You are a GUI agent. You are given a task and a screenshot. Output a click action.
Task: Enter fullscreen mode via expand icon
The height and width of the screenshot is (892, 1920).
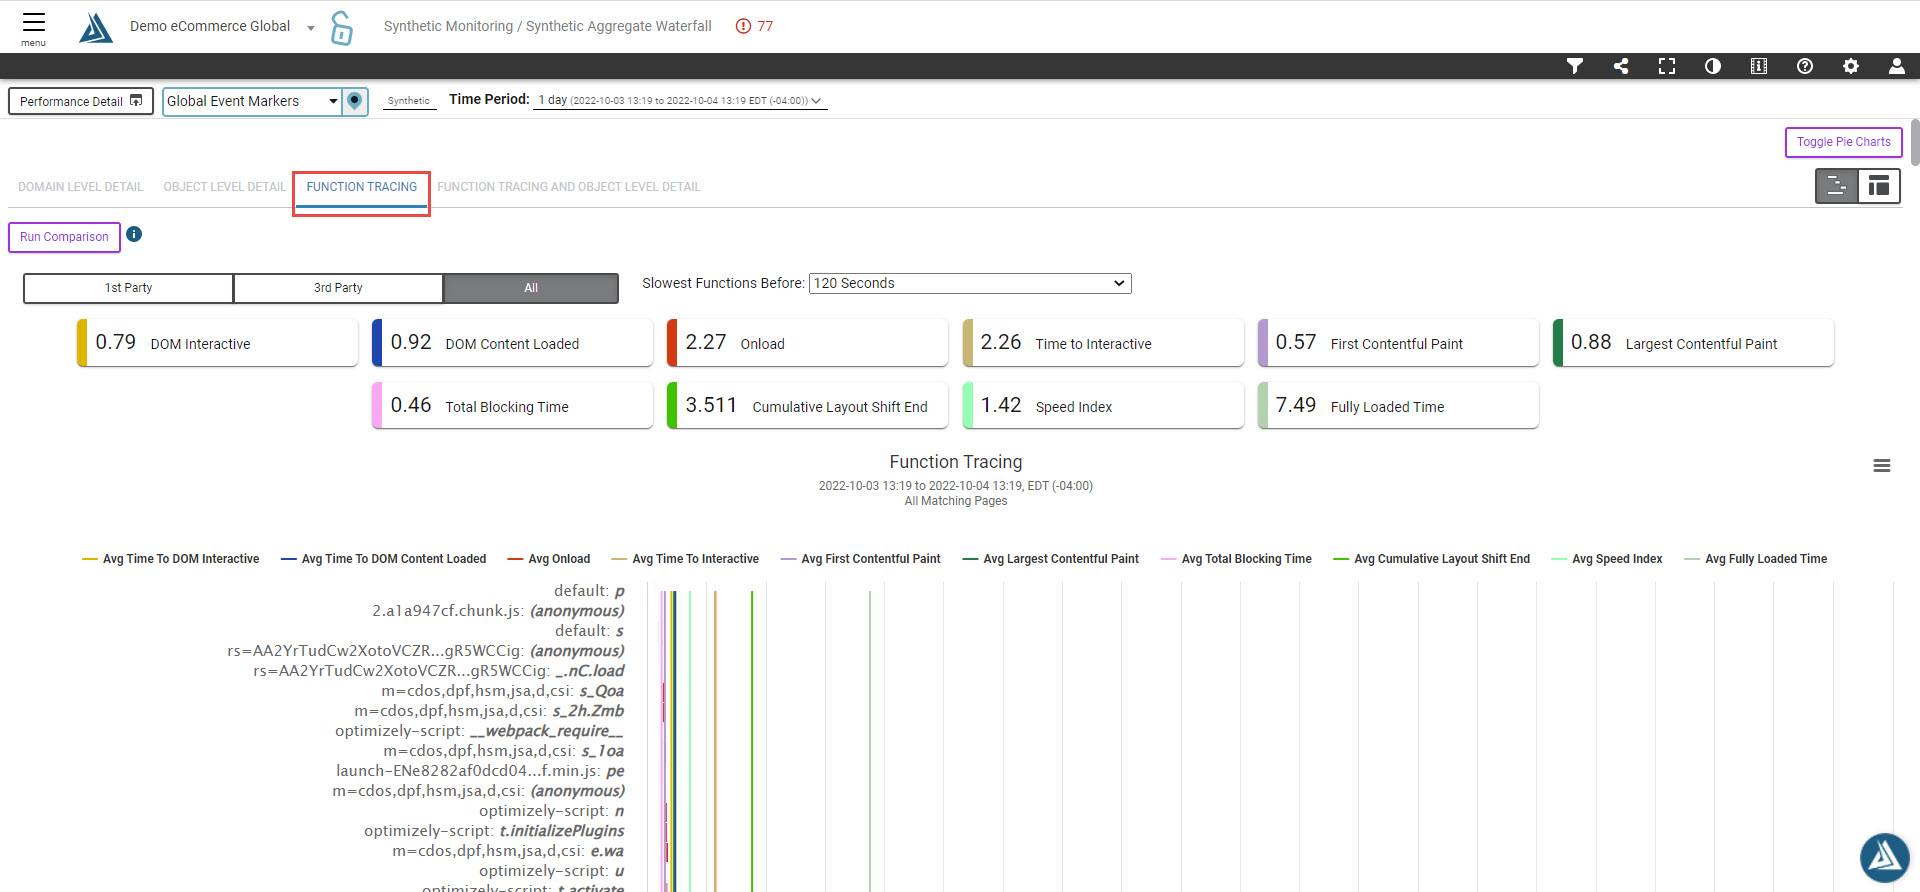tap(1667, 66)
